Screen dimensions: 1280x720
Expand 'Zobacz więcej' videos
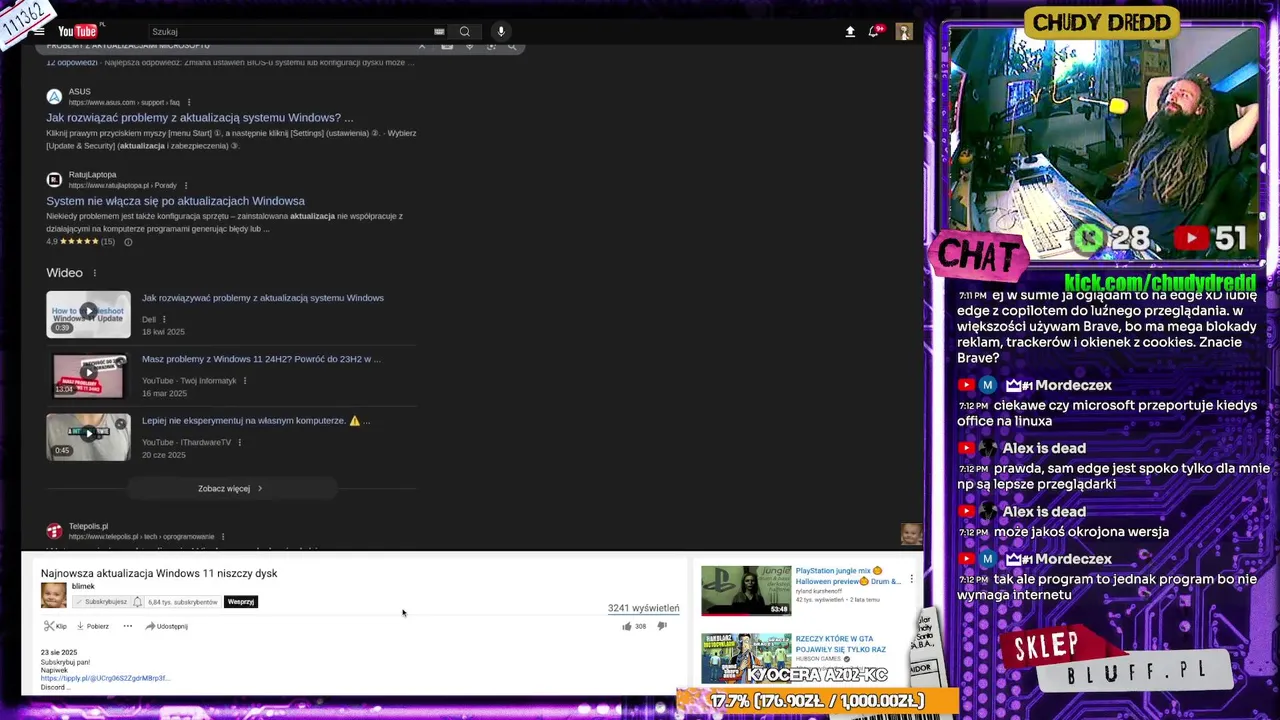pyautogui.click(x=230, y=489)
